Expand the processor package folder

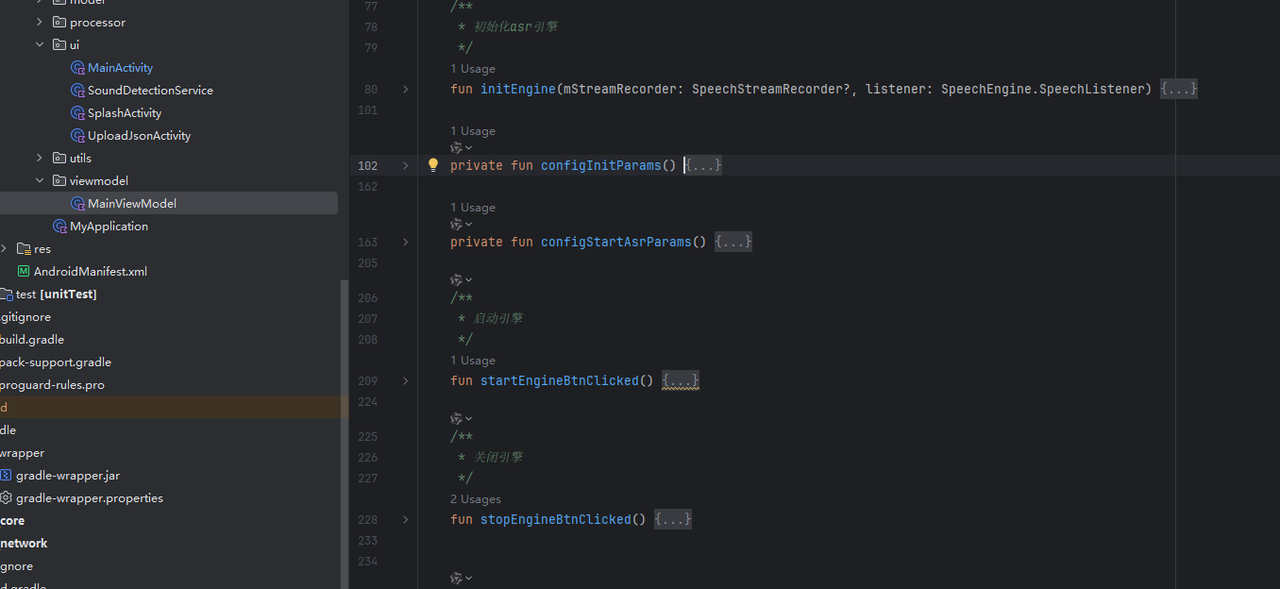[40, 22]
